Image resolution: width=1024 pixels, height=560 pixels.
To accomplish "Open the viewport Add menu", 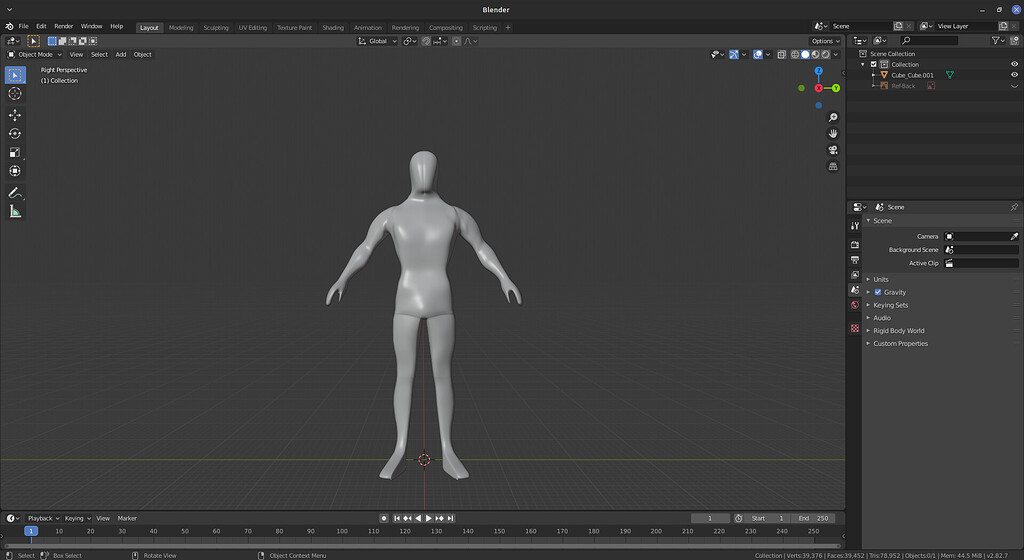I will pos(121,55).
